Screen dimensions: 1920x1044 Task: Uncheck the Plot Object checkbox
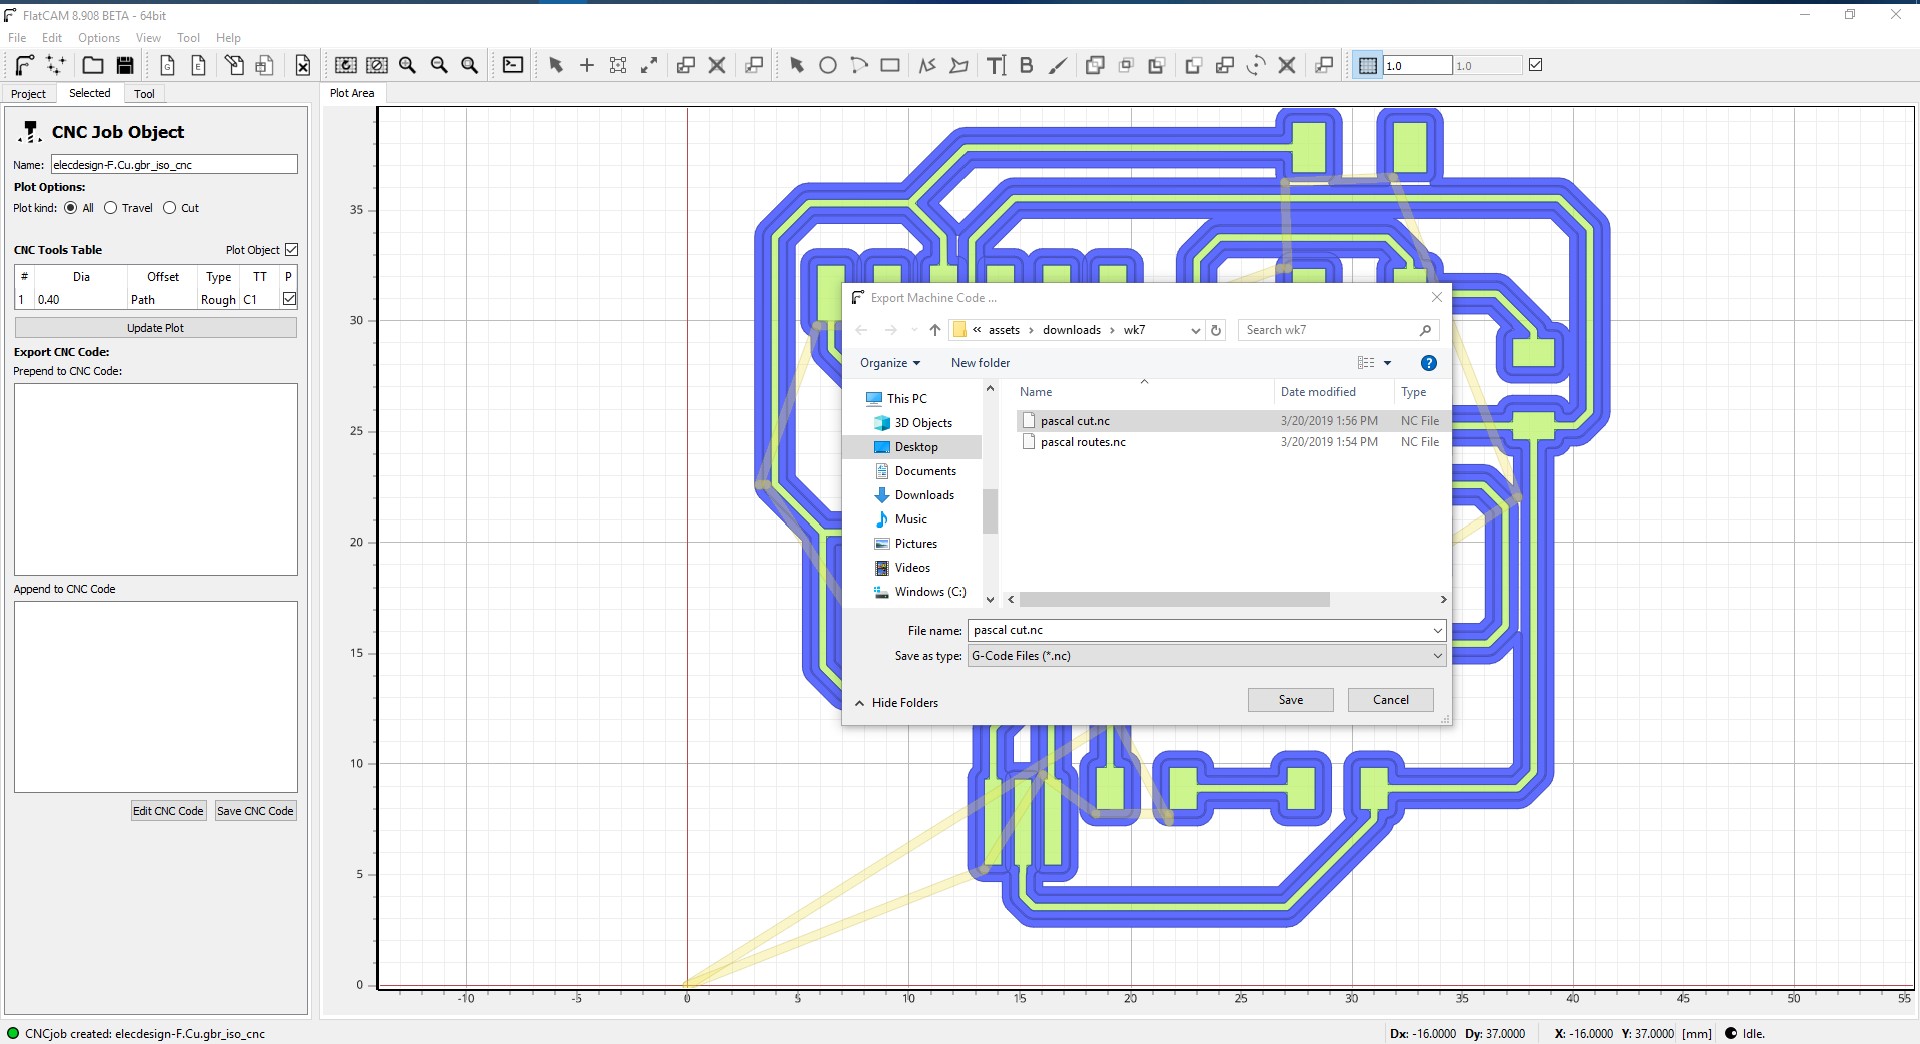pos(292,250)
